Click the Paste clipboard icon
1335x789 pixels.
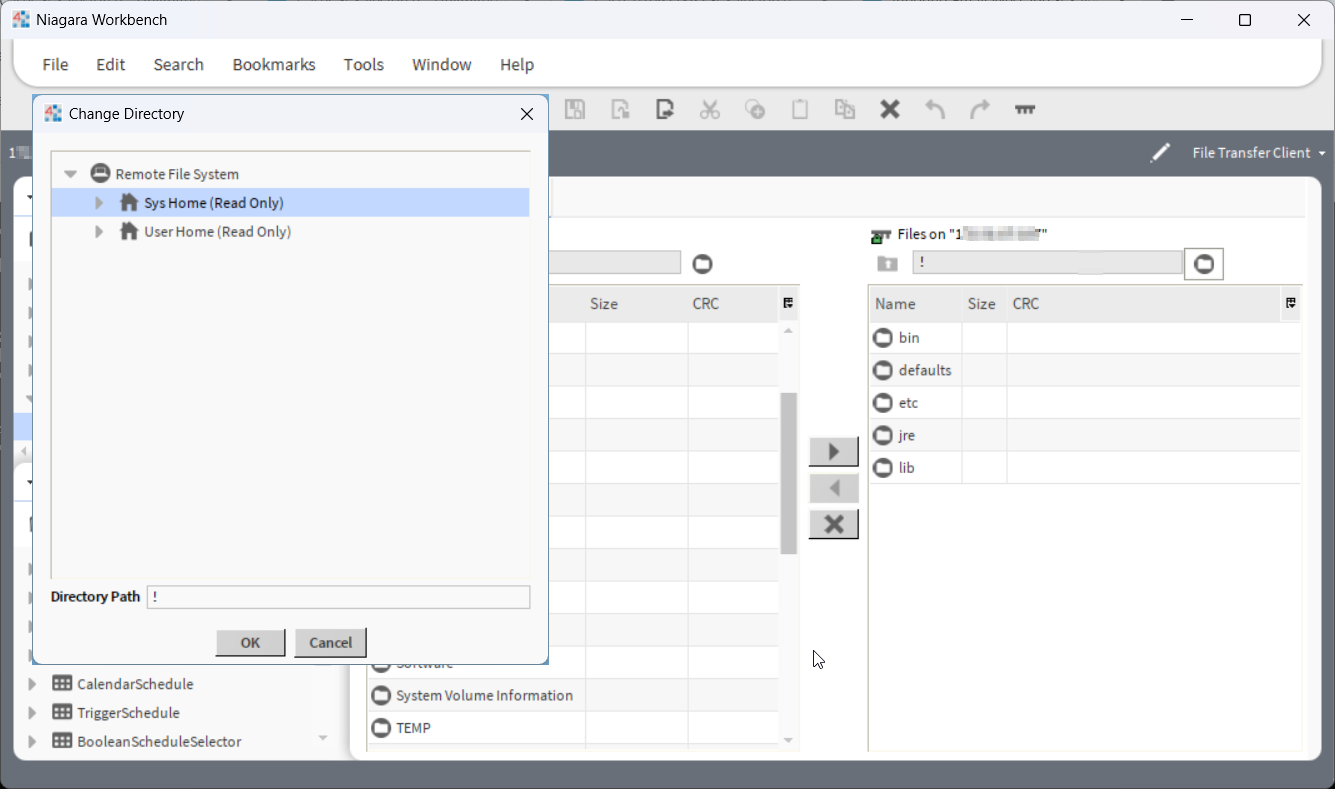pyautogui.click(x=800, y=110)
